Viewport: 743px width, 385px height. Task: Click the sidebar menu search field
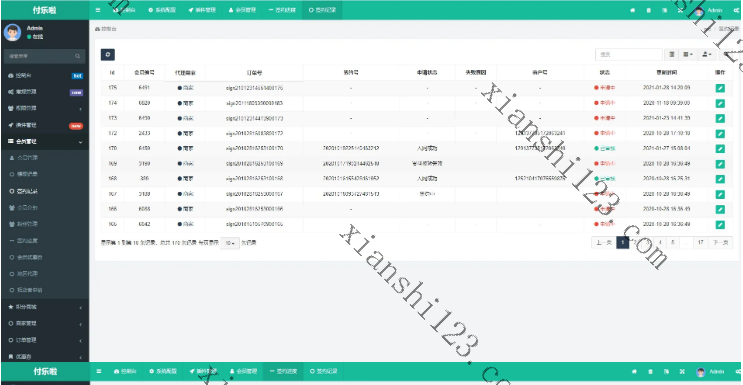[x=45, y=56]
